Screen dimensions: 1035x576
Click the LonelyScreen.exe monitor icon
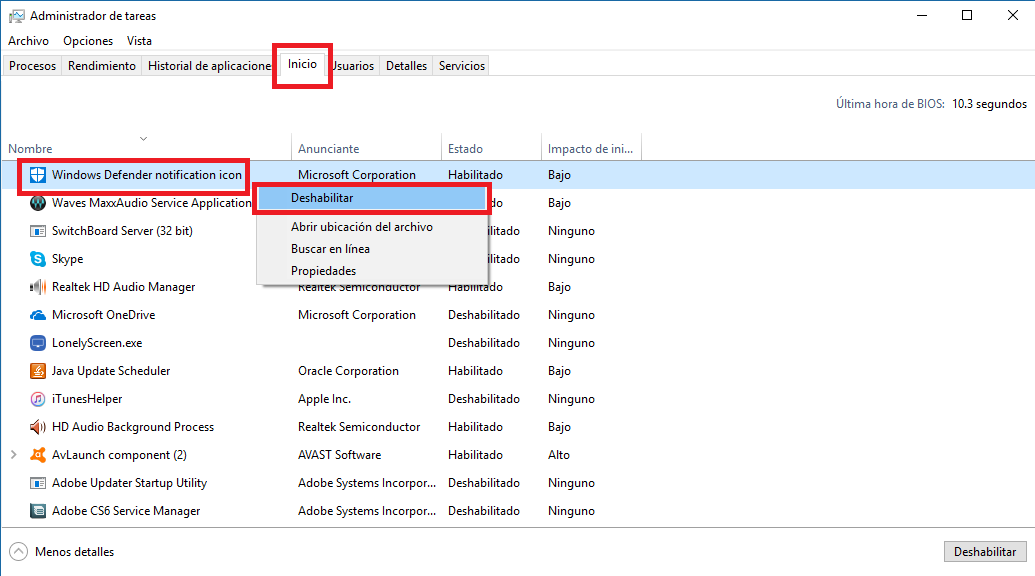[x=38, y=343]
